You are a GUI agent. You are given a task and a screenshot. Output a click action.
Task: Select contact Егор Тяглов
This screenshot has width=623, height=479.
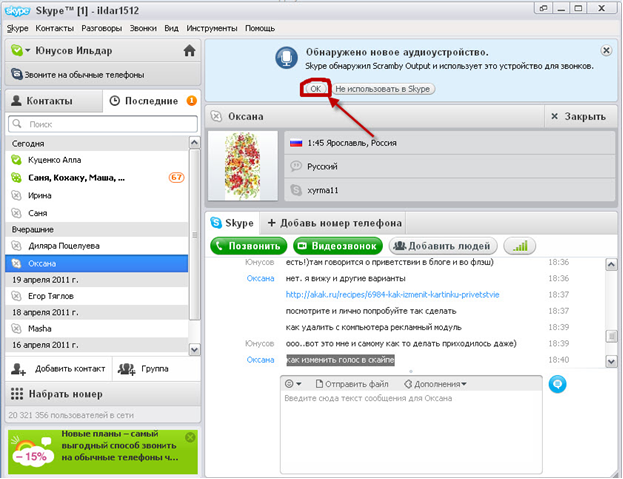97,296
